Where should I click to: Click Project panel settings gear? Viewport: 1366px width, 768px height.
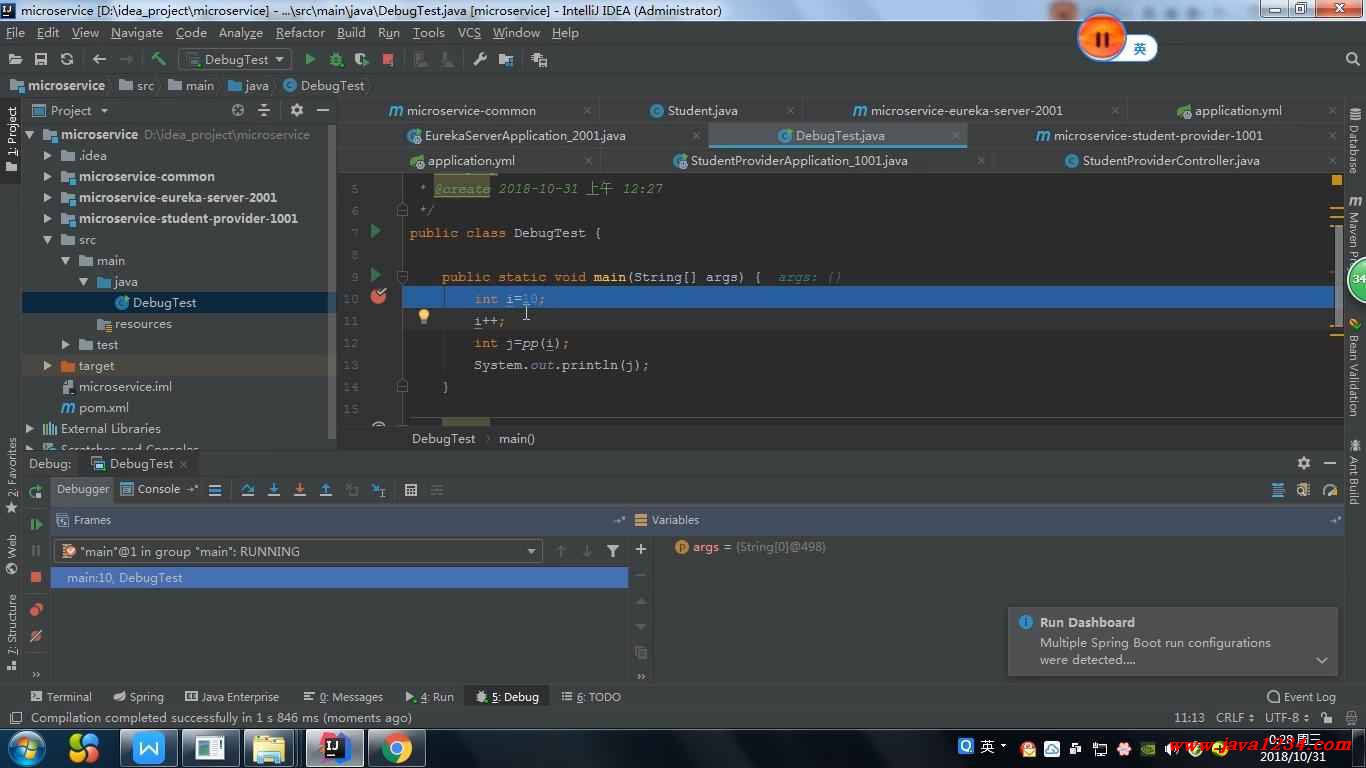pos(297,110)
